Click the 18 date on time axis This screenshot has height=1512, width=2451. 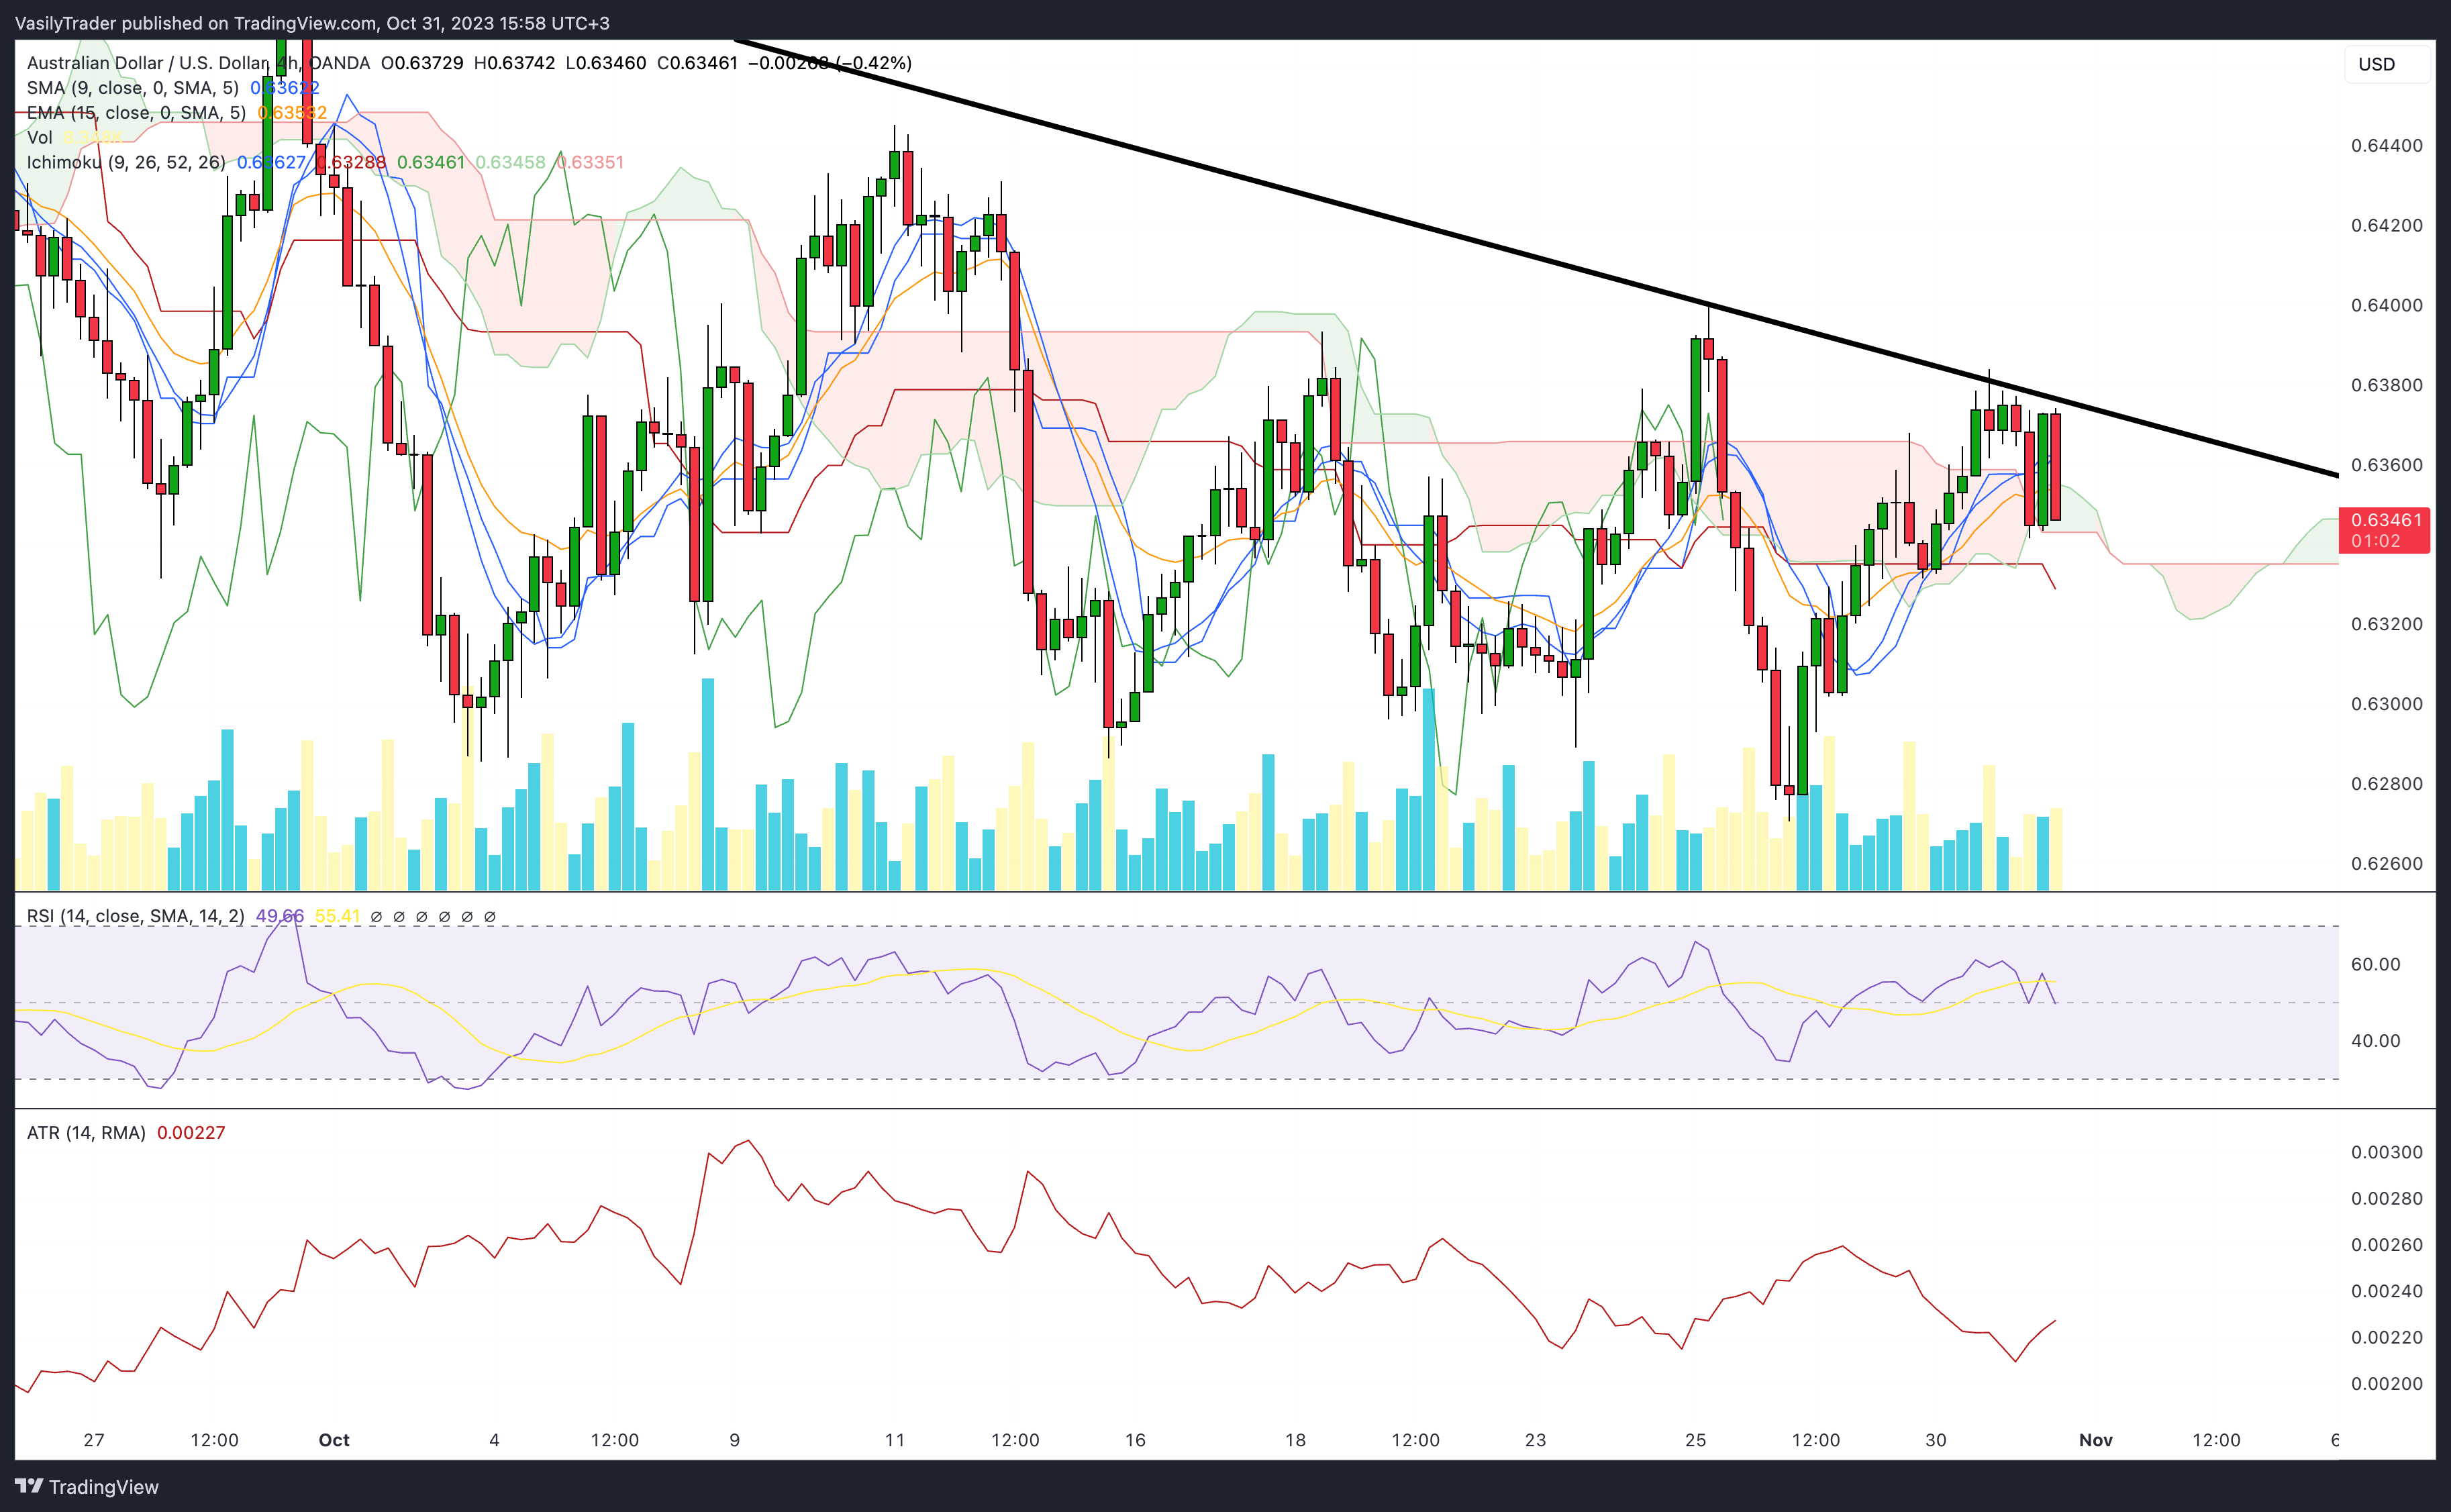[1295, 1441]
